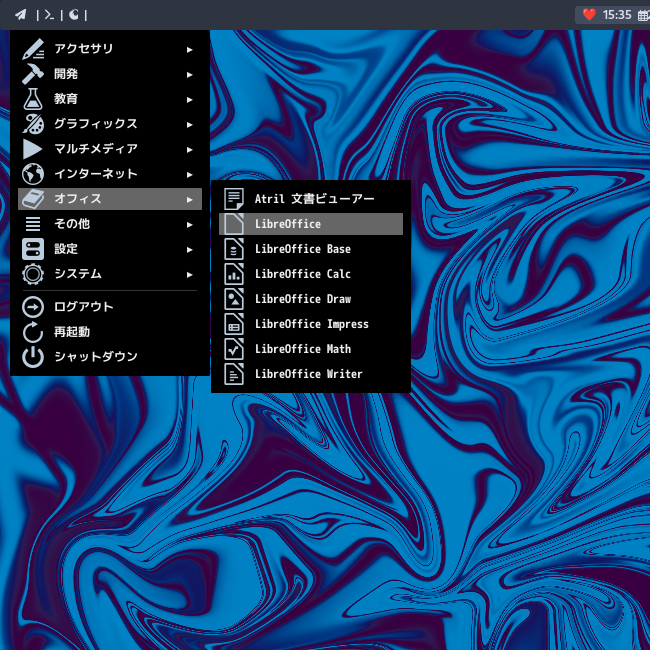The image size is (650, 650).
Task: Launch the highlighted LibreOffice entry
Action: 311,224
